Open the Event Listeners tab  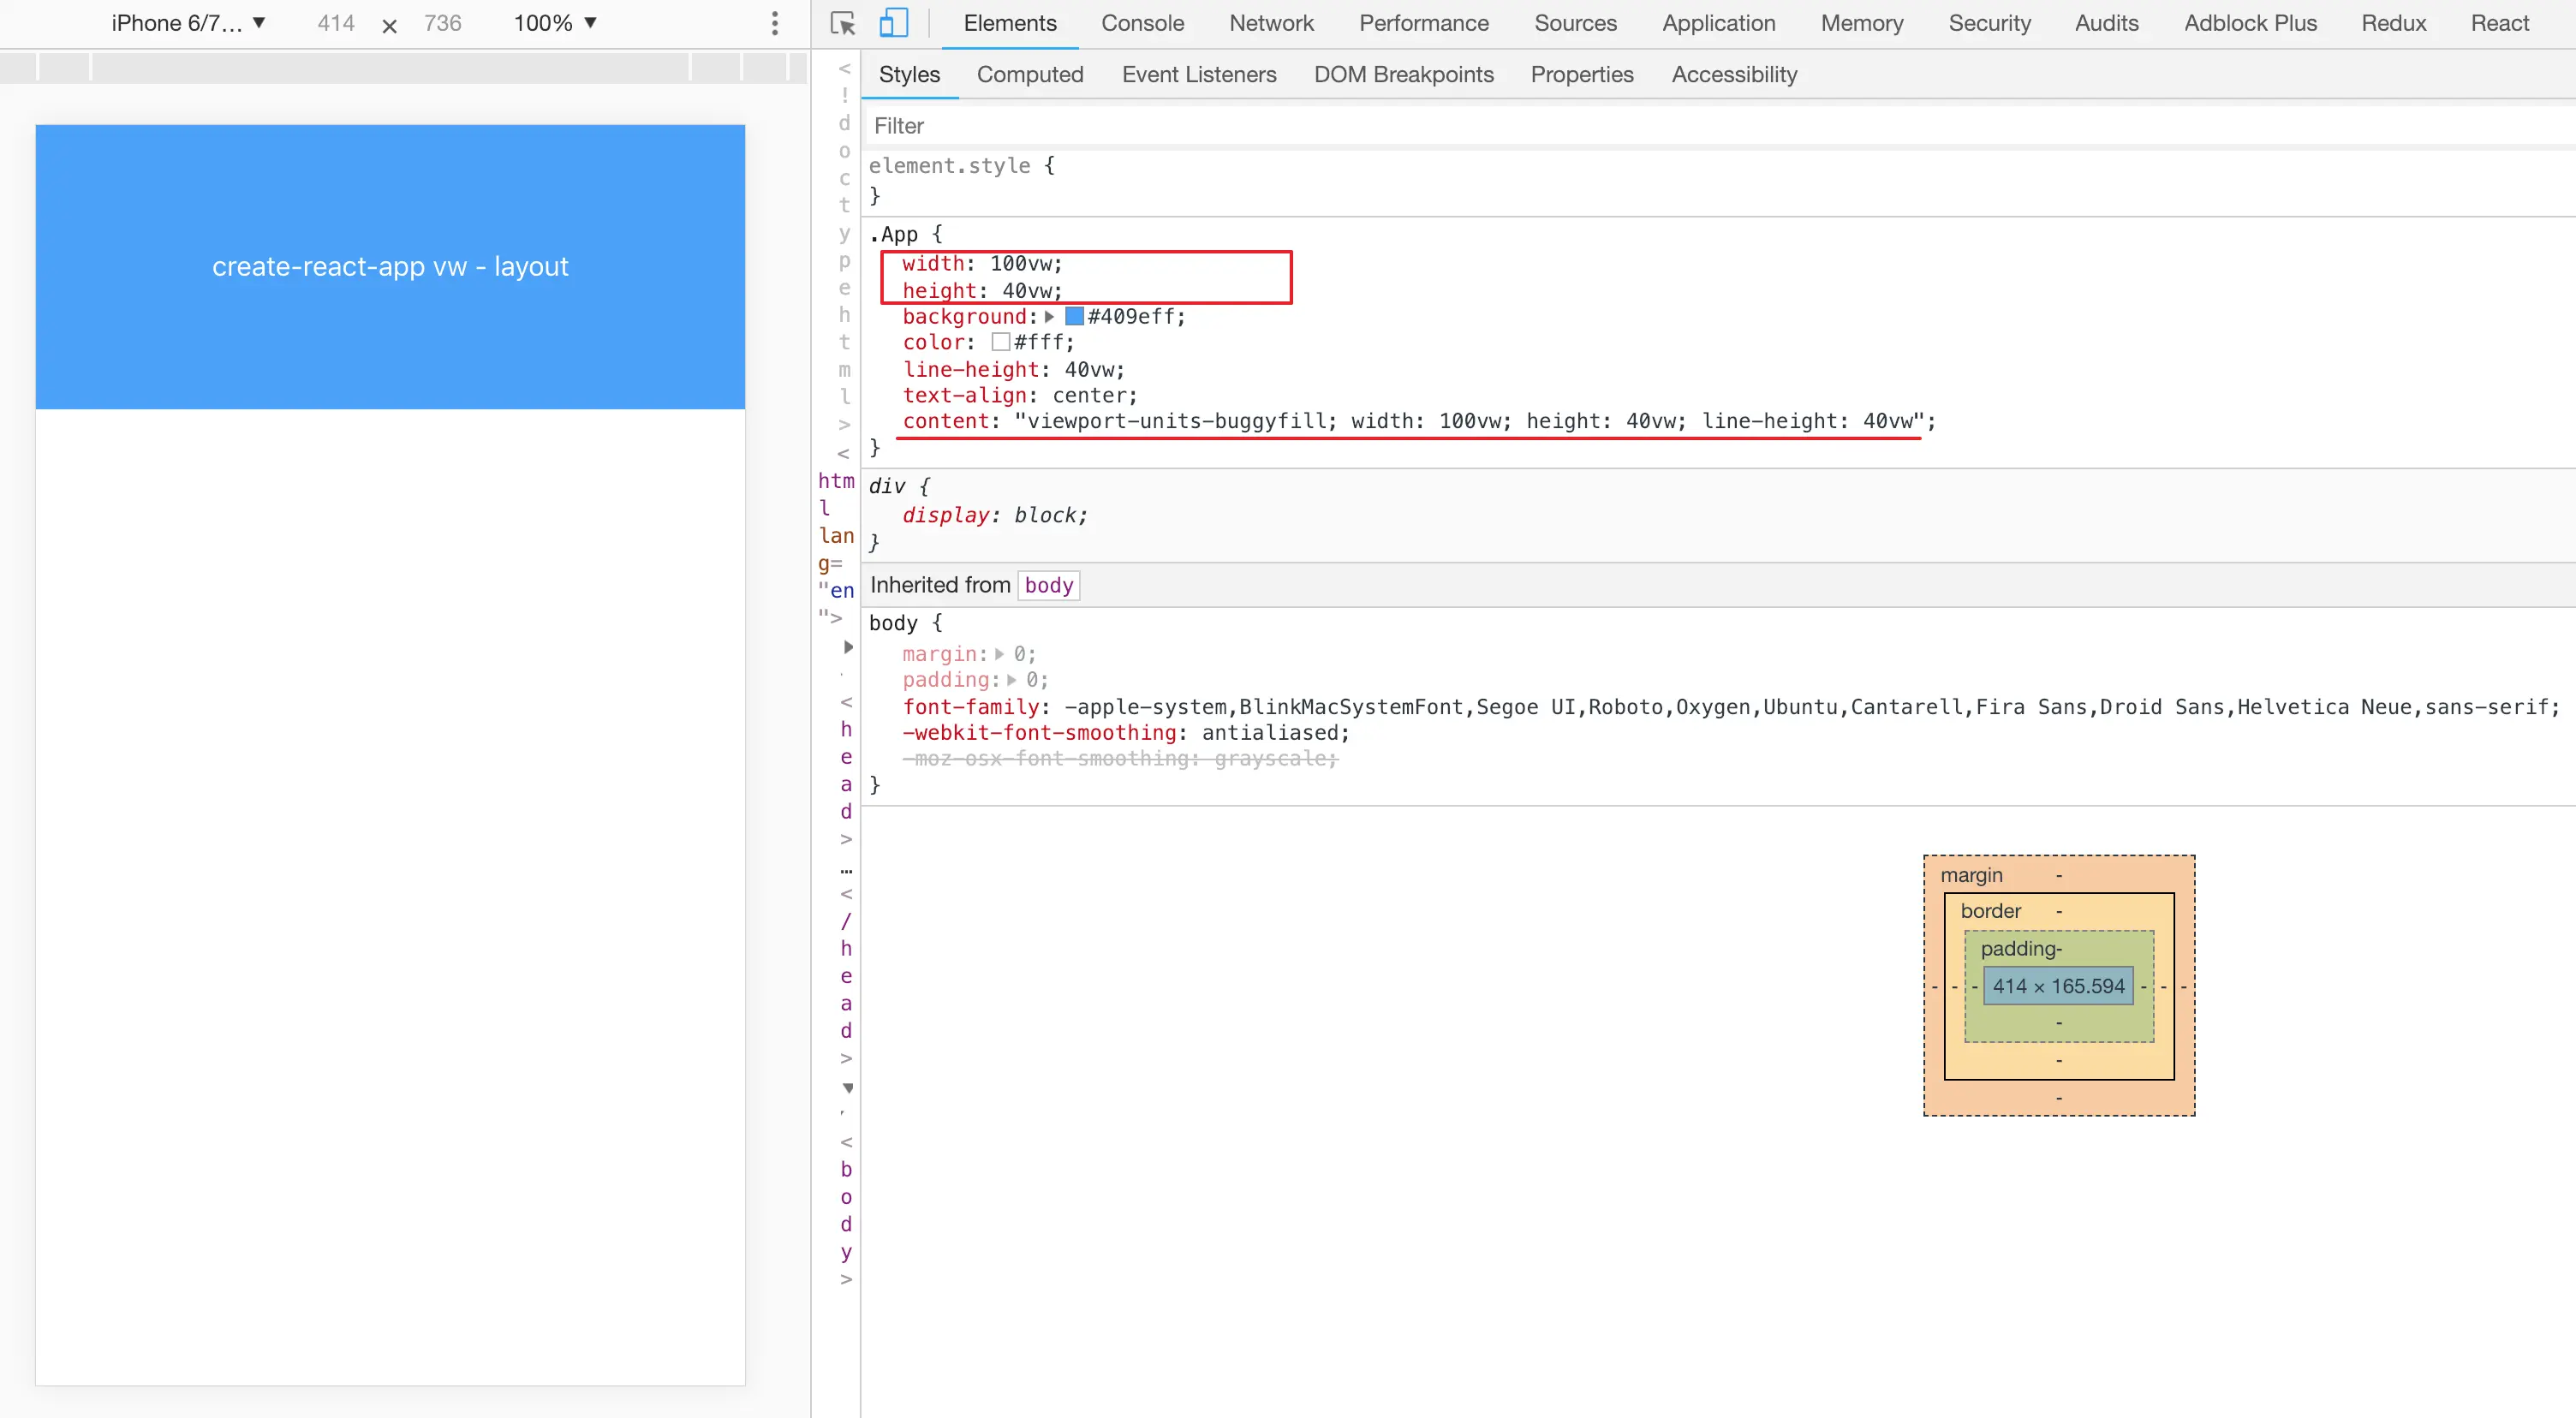pyautogui.click(x=1198, y=74)
